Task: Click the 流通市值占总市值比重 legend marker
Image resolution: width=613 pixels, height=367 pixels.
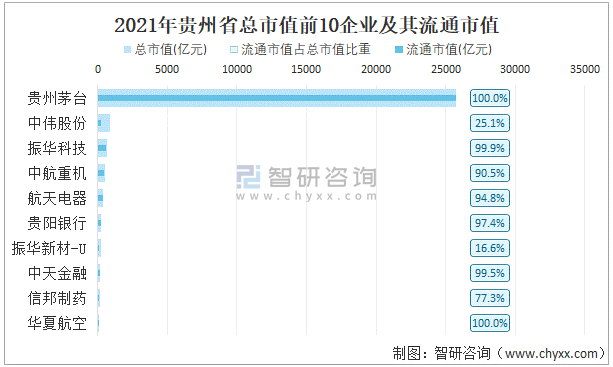Action: tap(234, 50)
